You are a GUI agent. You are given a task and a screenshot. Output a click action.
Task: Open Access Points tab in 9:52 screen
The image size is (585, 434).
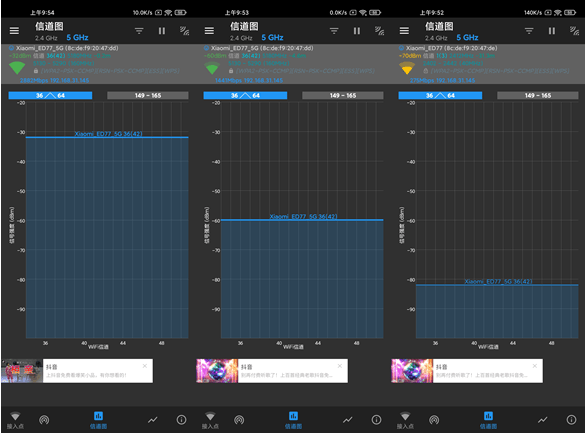coord(405,420)
